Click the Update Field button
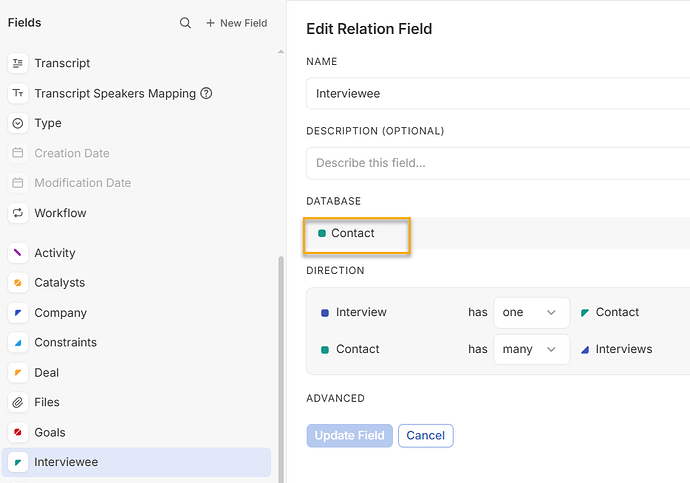This screenshot has width=690, height=483. coord(349,435)
